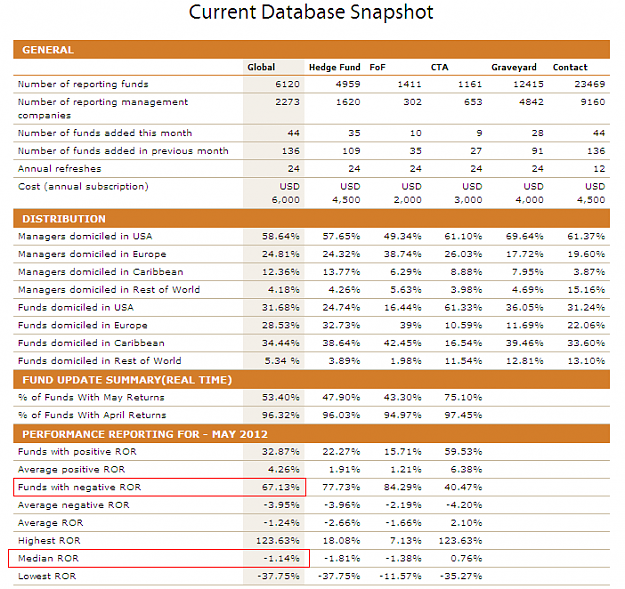
Task: Click Contact Rest of World managers 15.16%
Action: [x=586, y=290]
